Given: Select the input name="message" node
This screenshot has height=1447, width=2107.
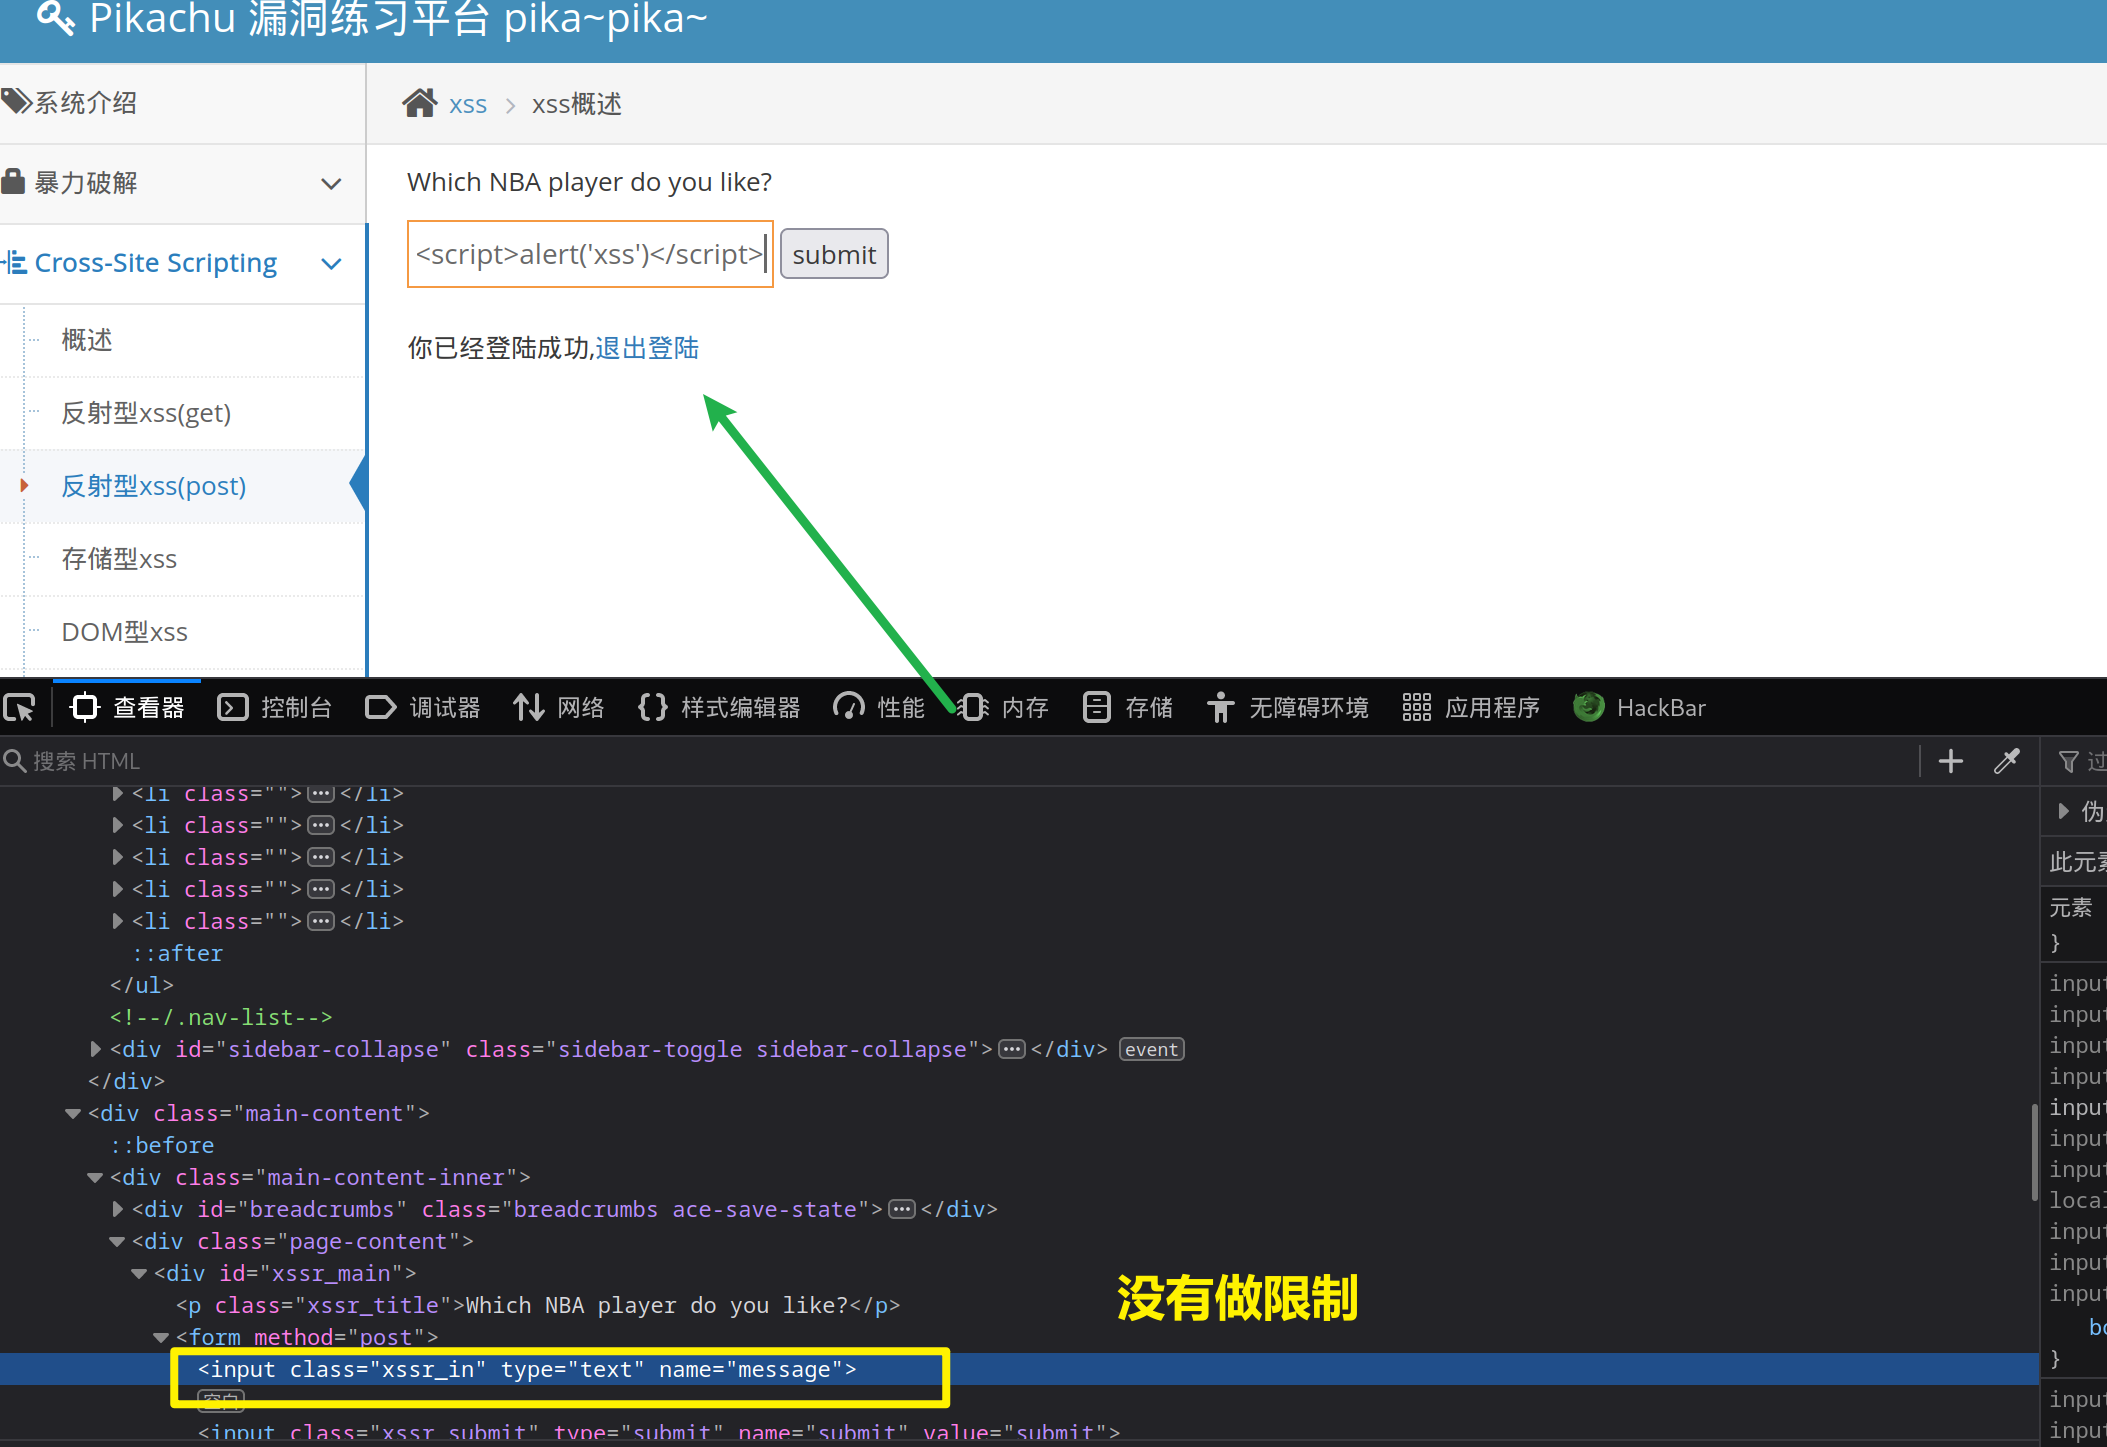Looking at the screenshot, I should pos(527,1369).
